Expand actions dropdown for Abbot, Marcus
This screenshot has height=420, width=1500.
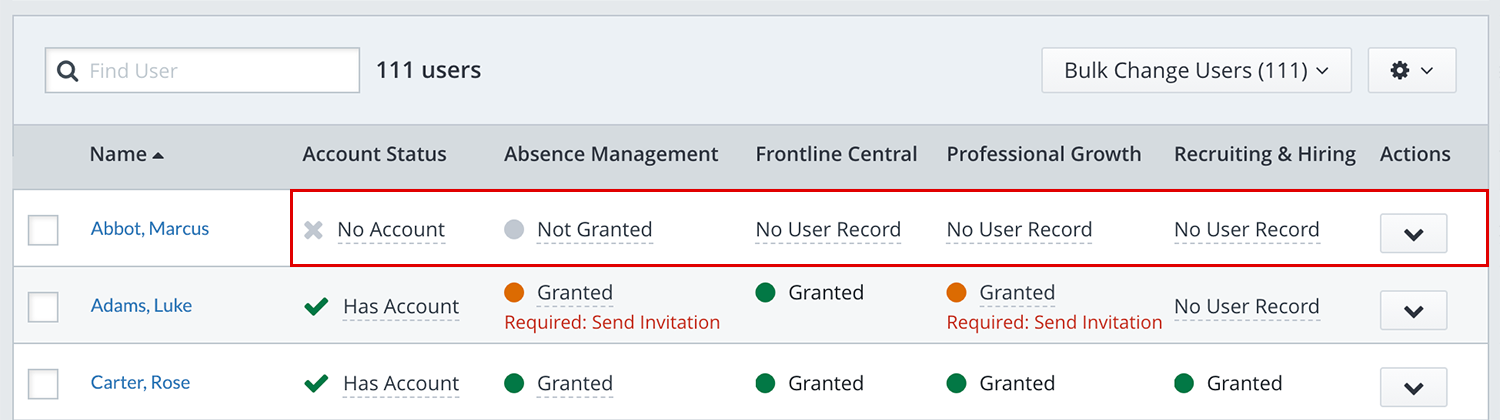(1413, 234)
